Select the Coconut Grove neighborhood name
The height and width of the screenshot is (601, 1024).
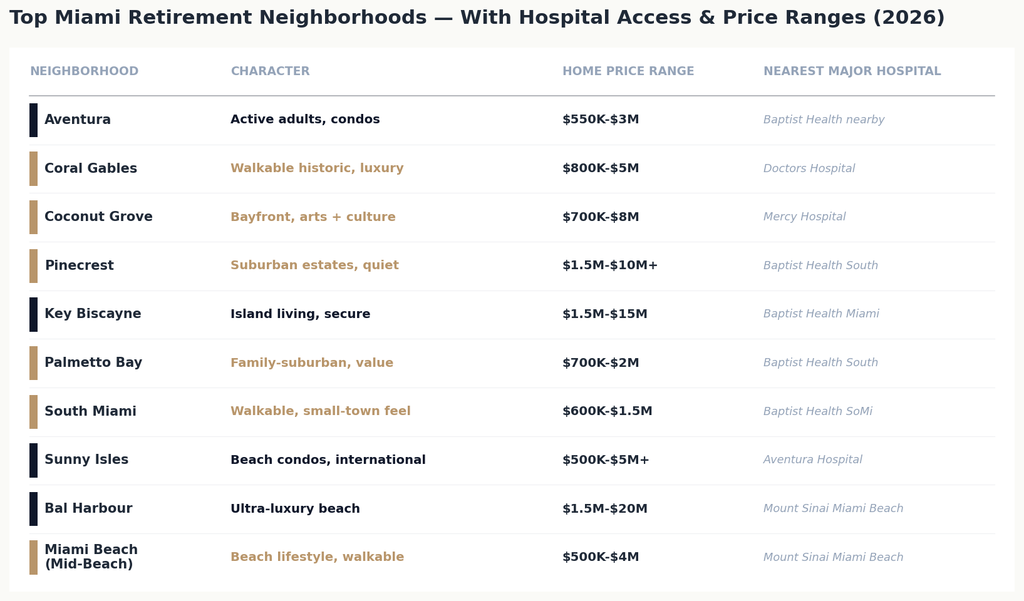click(98, 216)
